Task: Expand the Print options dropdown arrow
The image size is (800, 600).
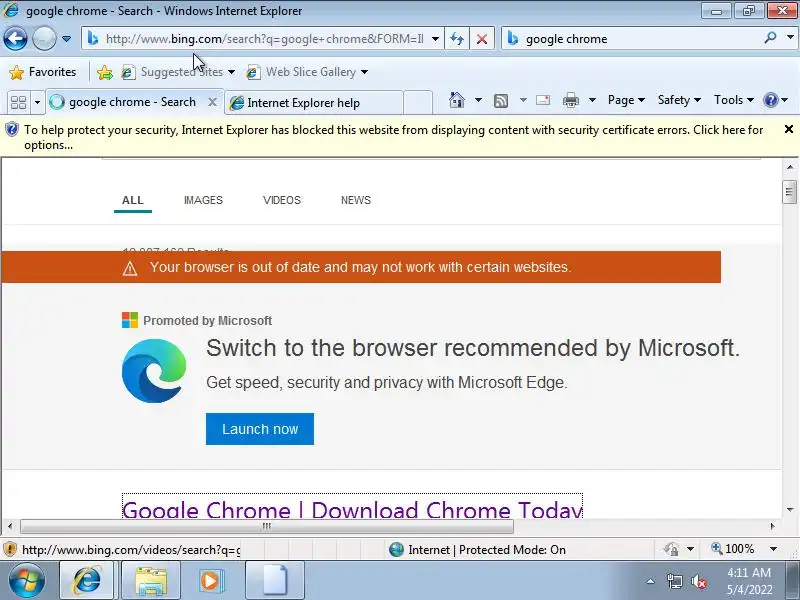Action: click(592, 100)
